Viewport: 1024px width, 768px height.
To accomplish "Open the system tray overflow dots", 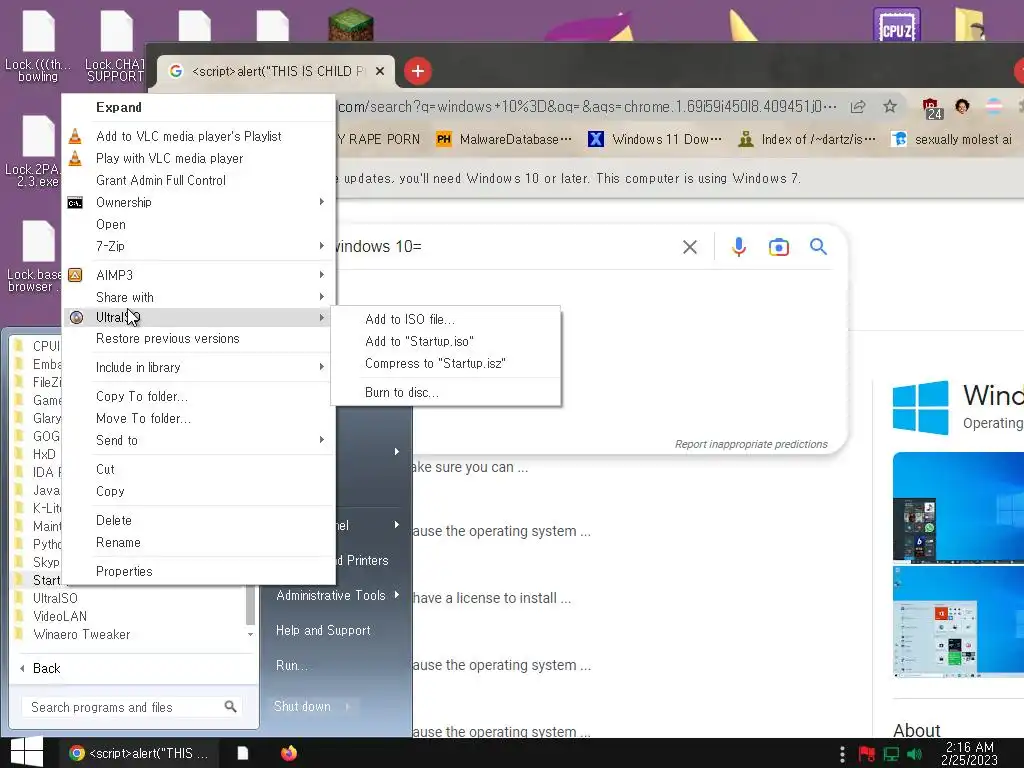I will [x=842, y=754].
